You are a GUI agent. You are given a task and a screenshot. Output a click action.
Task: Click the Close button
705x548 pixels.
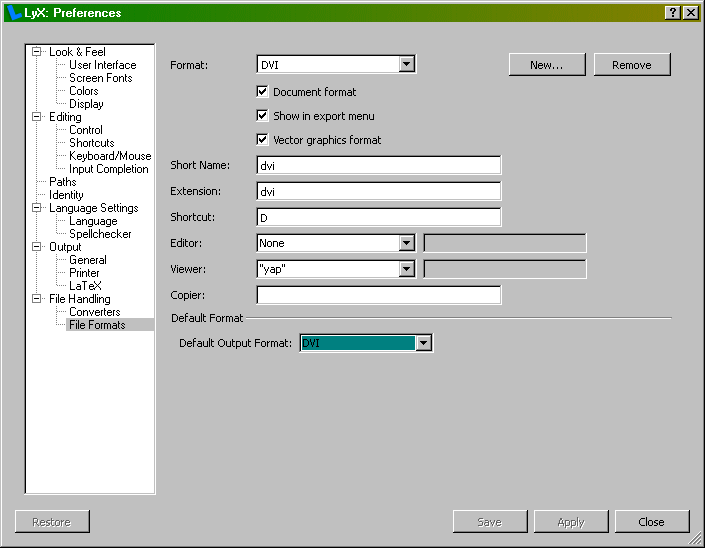click(651, 521)
